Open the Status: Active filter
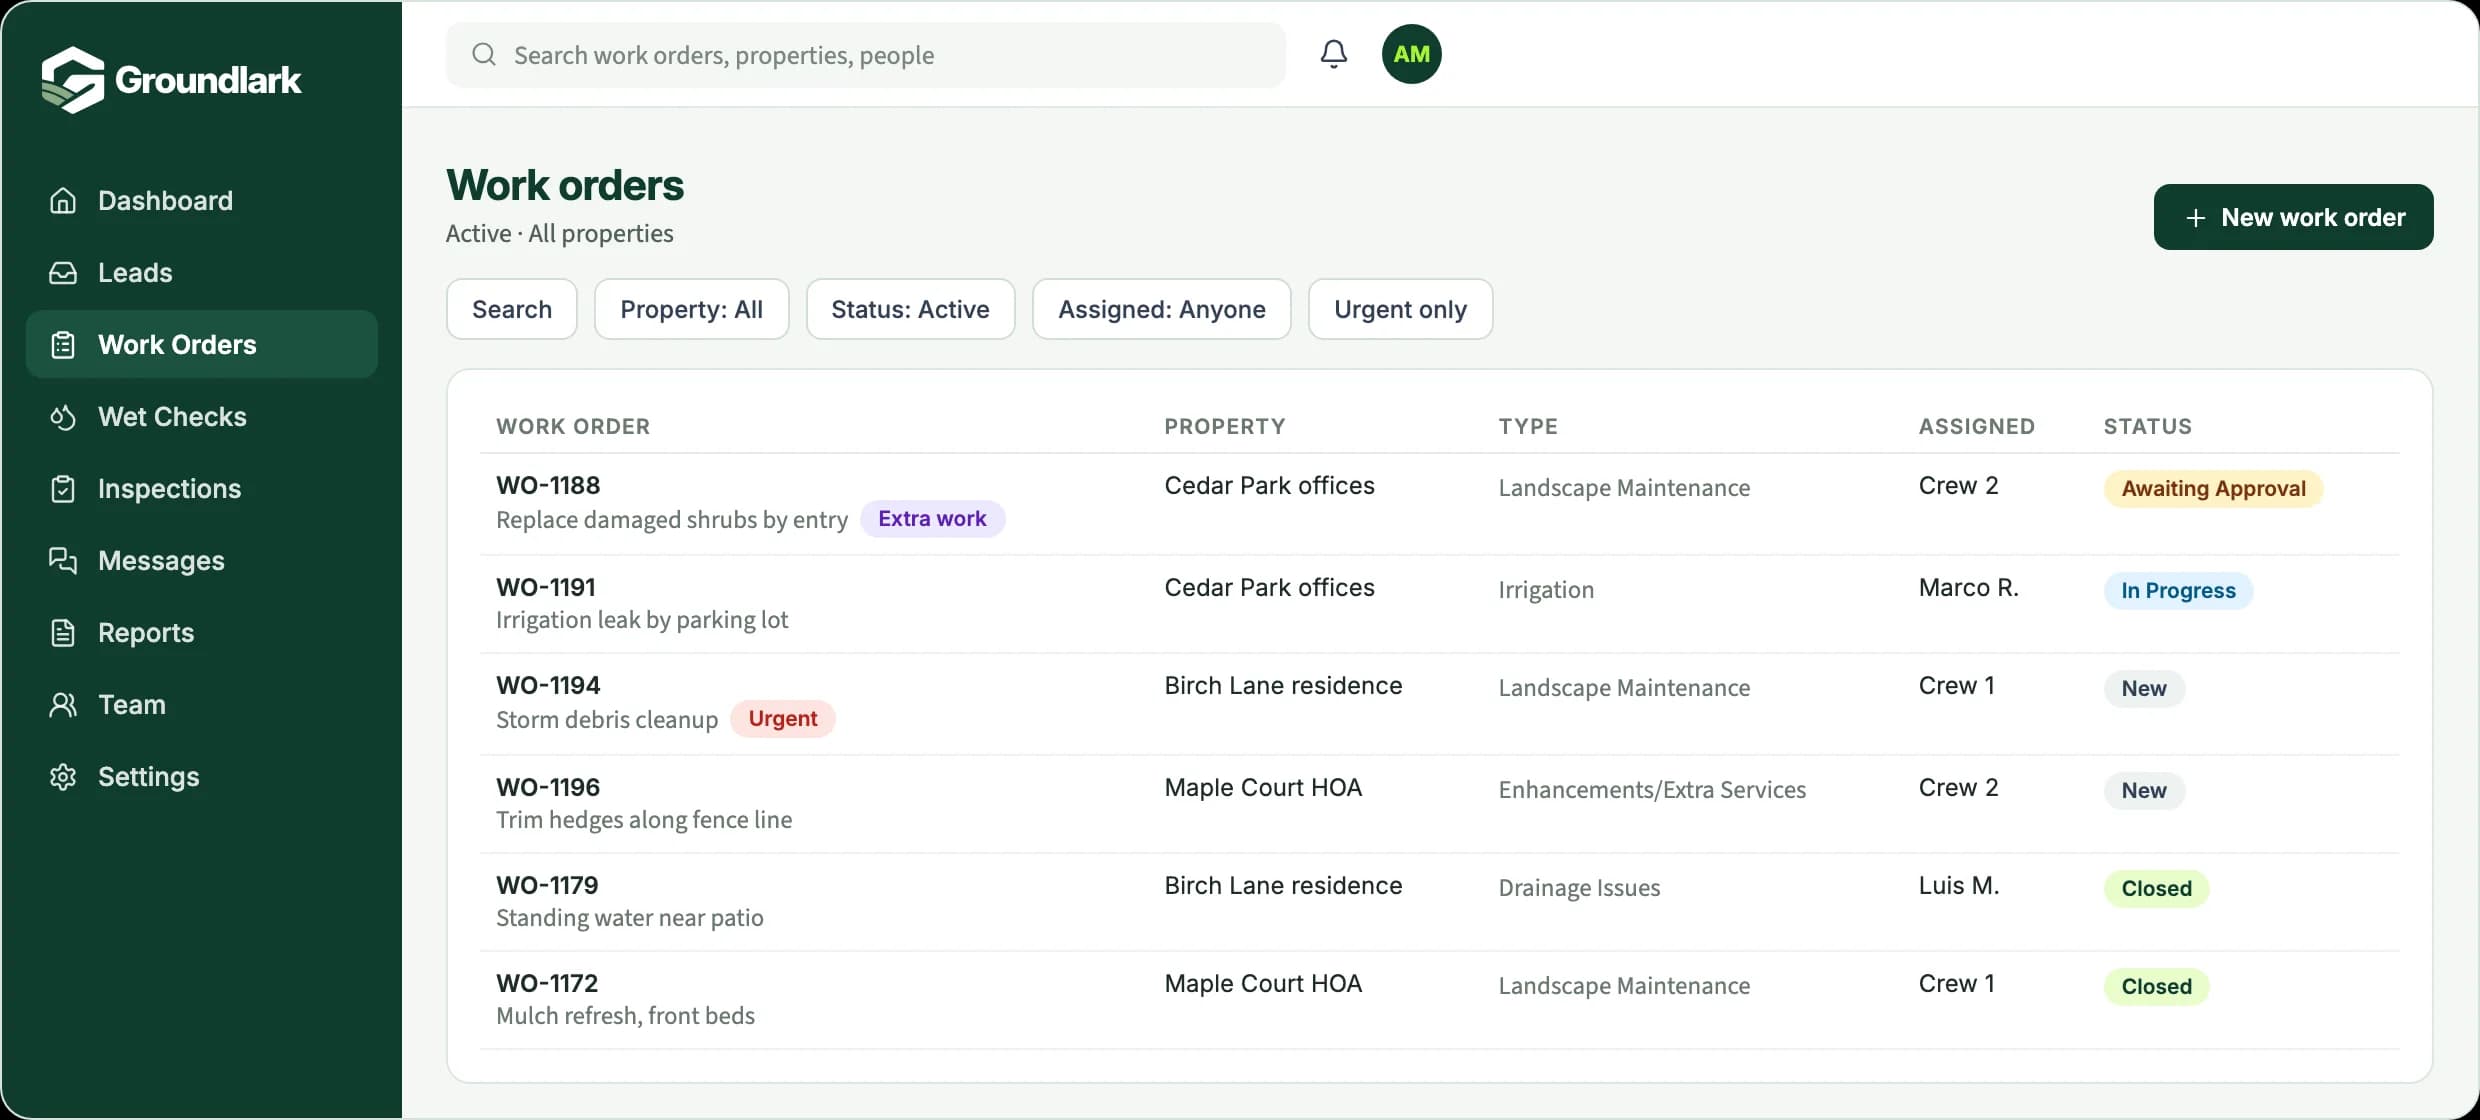2480x1120 pixels. (910, 309)
